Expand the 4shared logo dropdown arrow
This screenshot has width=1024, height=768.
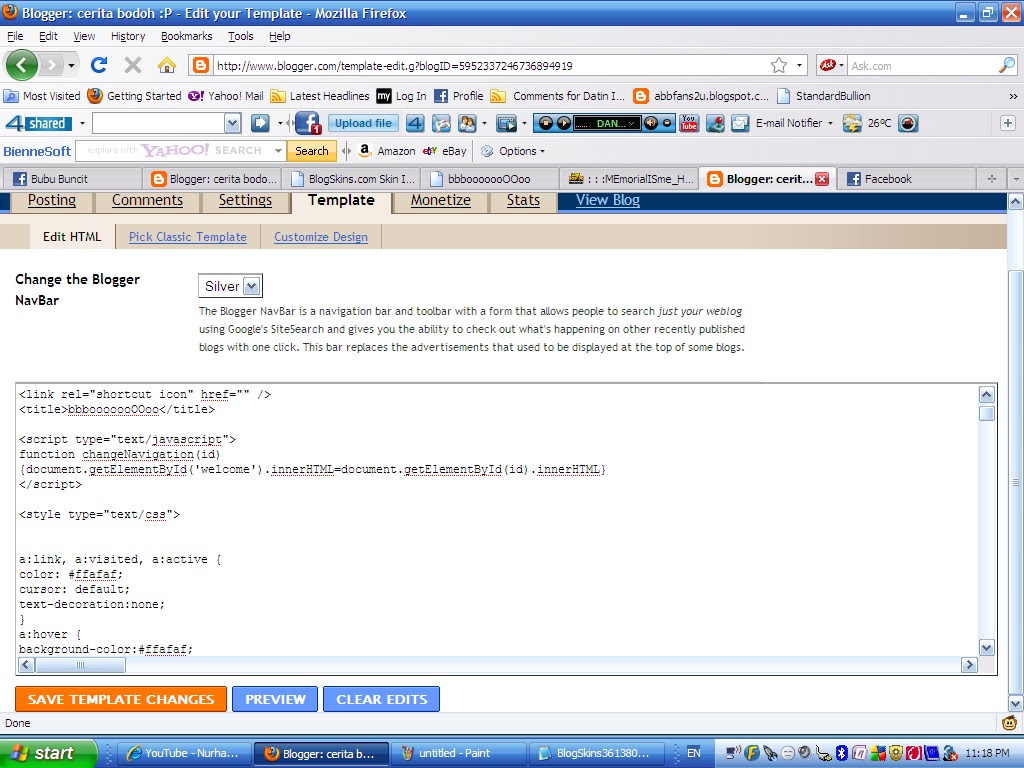pyautogui.click(x=82, y=123)
